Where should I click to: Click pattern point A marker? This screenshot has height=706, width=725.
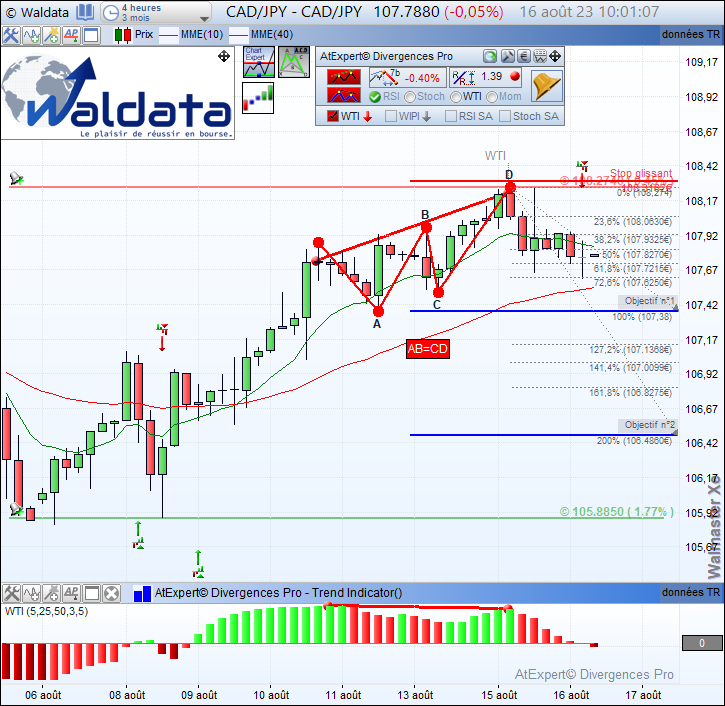pos(378,311)
